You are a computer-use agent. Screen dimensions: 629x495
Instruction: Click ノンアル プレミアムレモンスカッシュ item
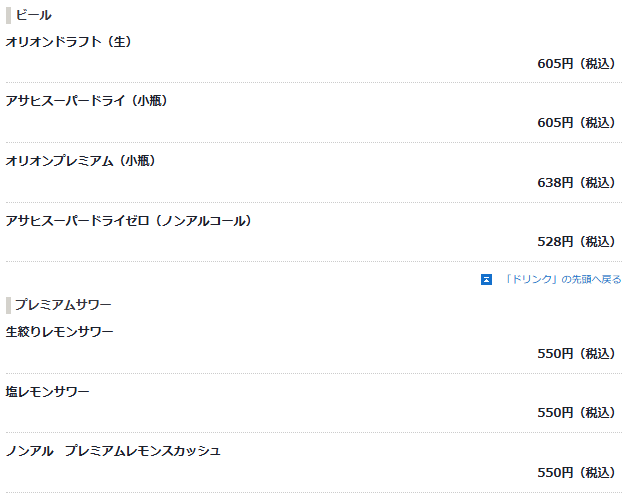point(113,451)
